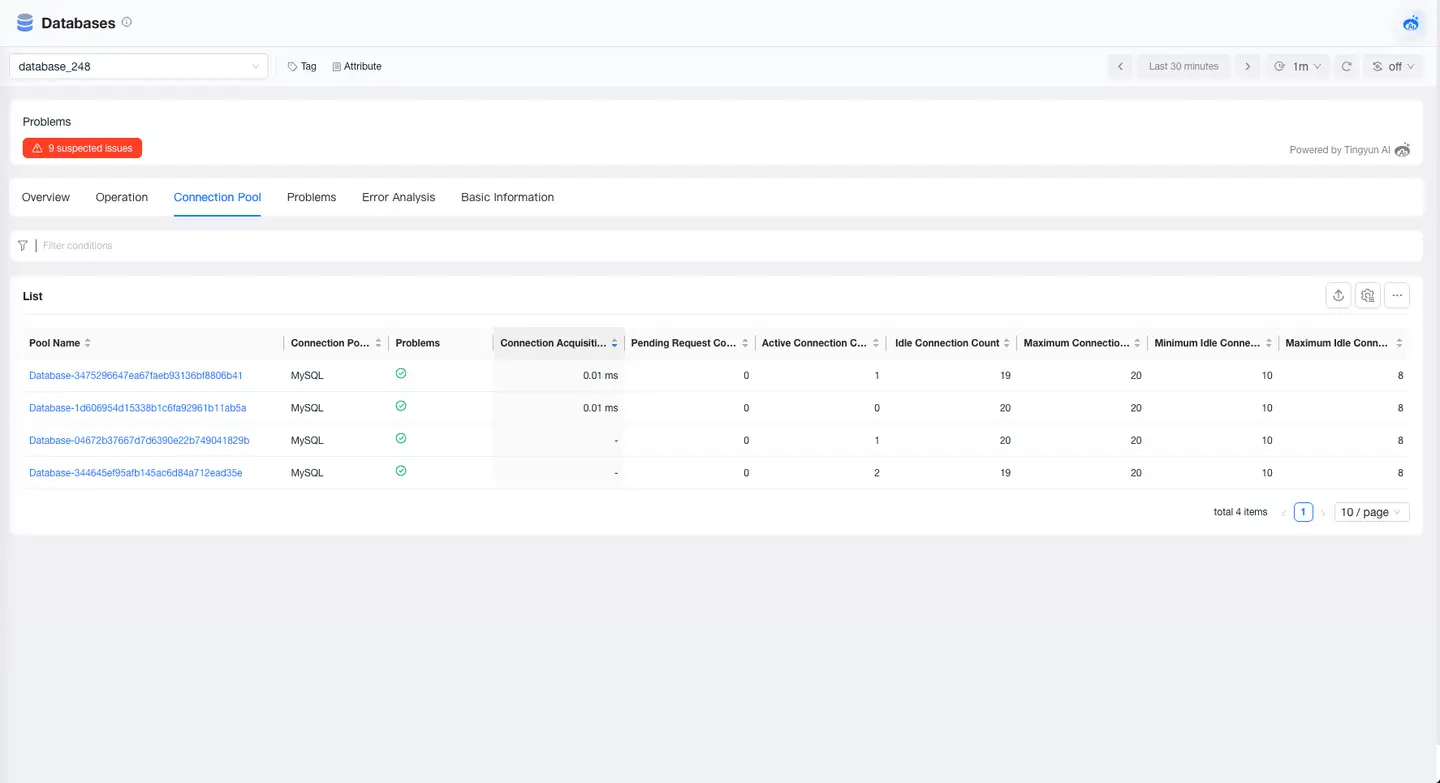Click the Databases logo icon
This screenshot has width=1440, height=783.
(24, 22)
